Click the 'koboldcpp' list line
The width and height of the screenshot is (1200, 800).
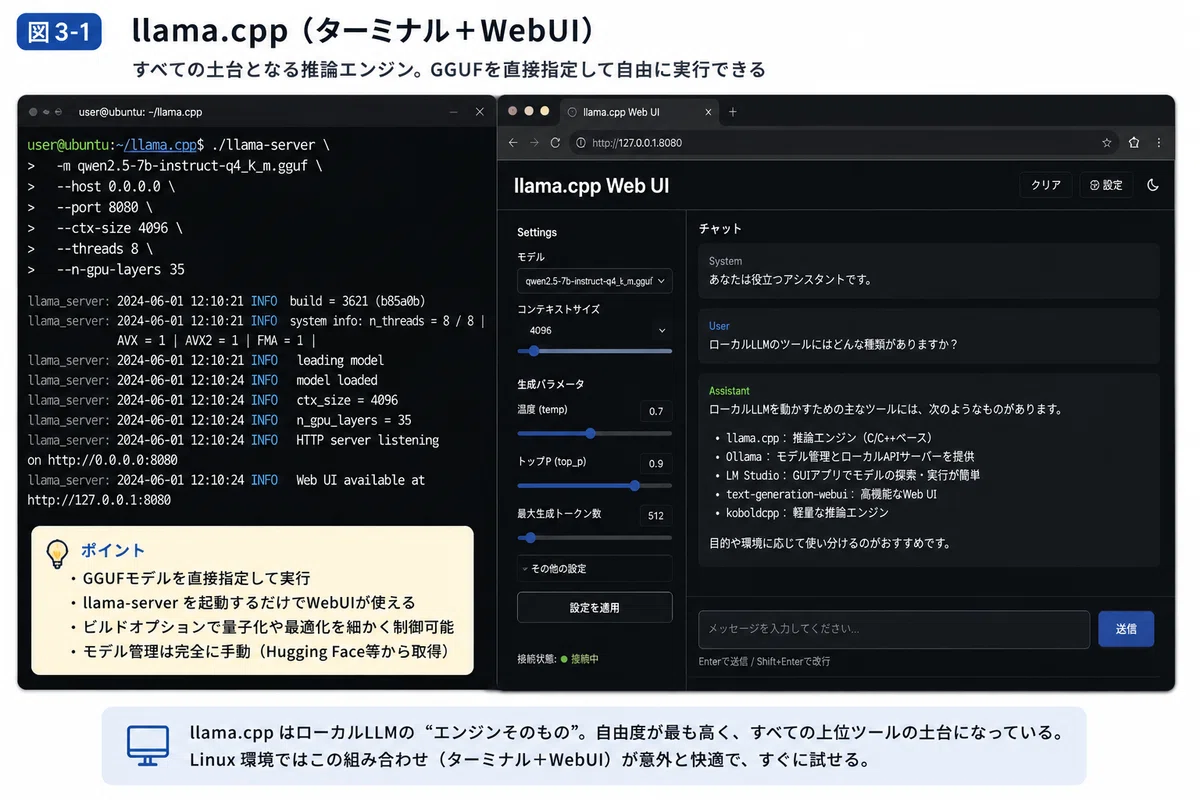pos(808,513)
